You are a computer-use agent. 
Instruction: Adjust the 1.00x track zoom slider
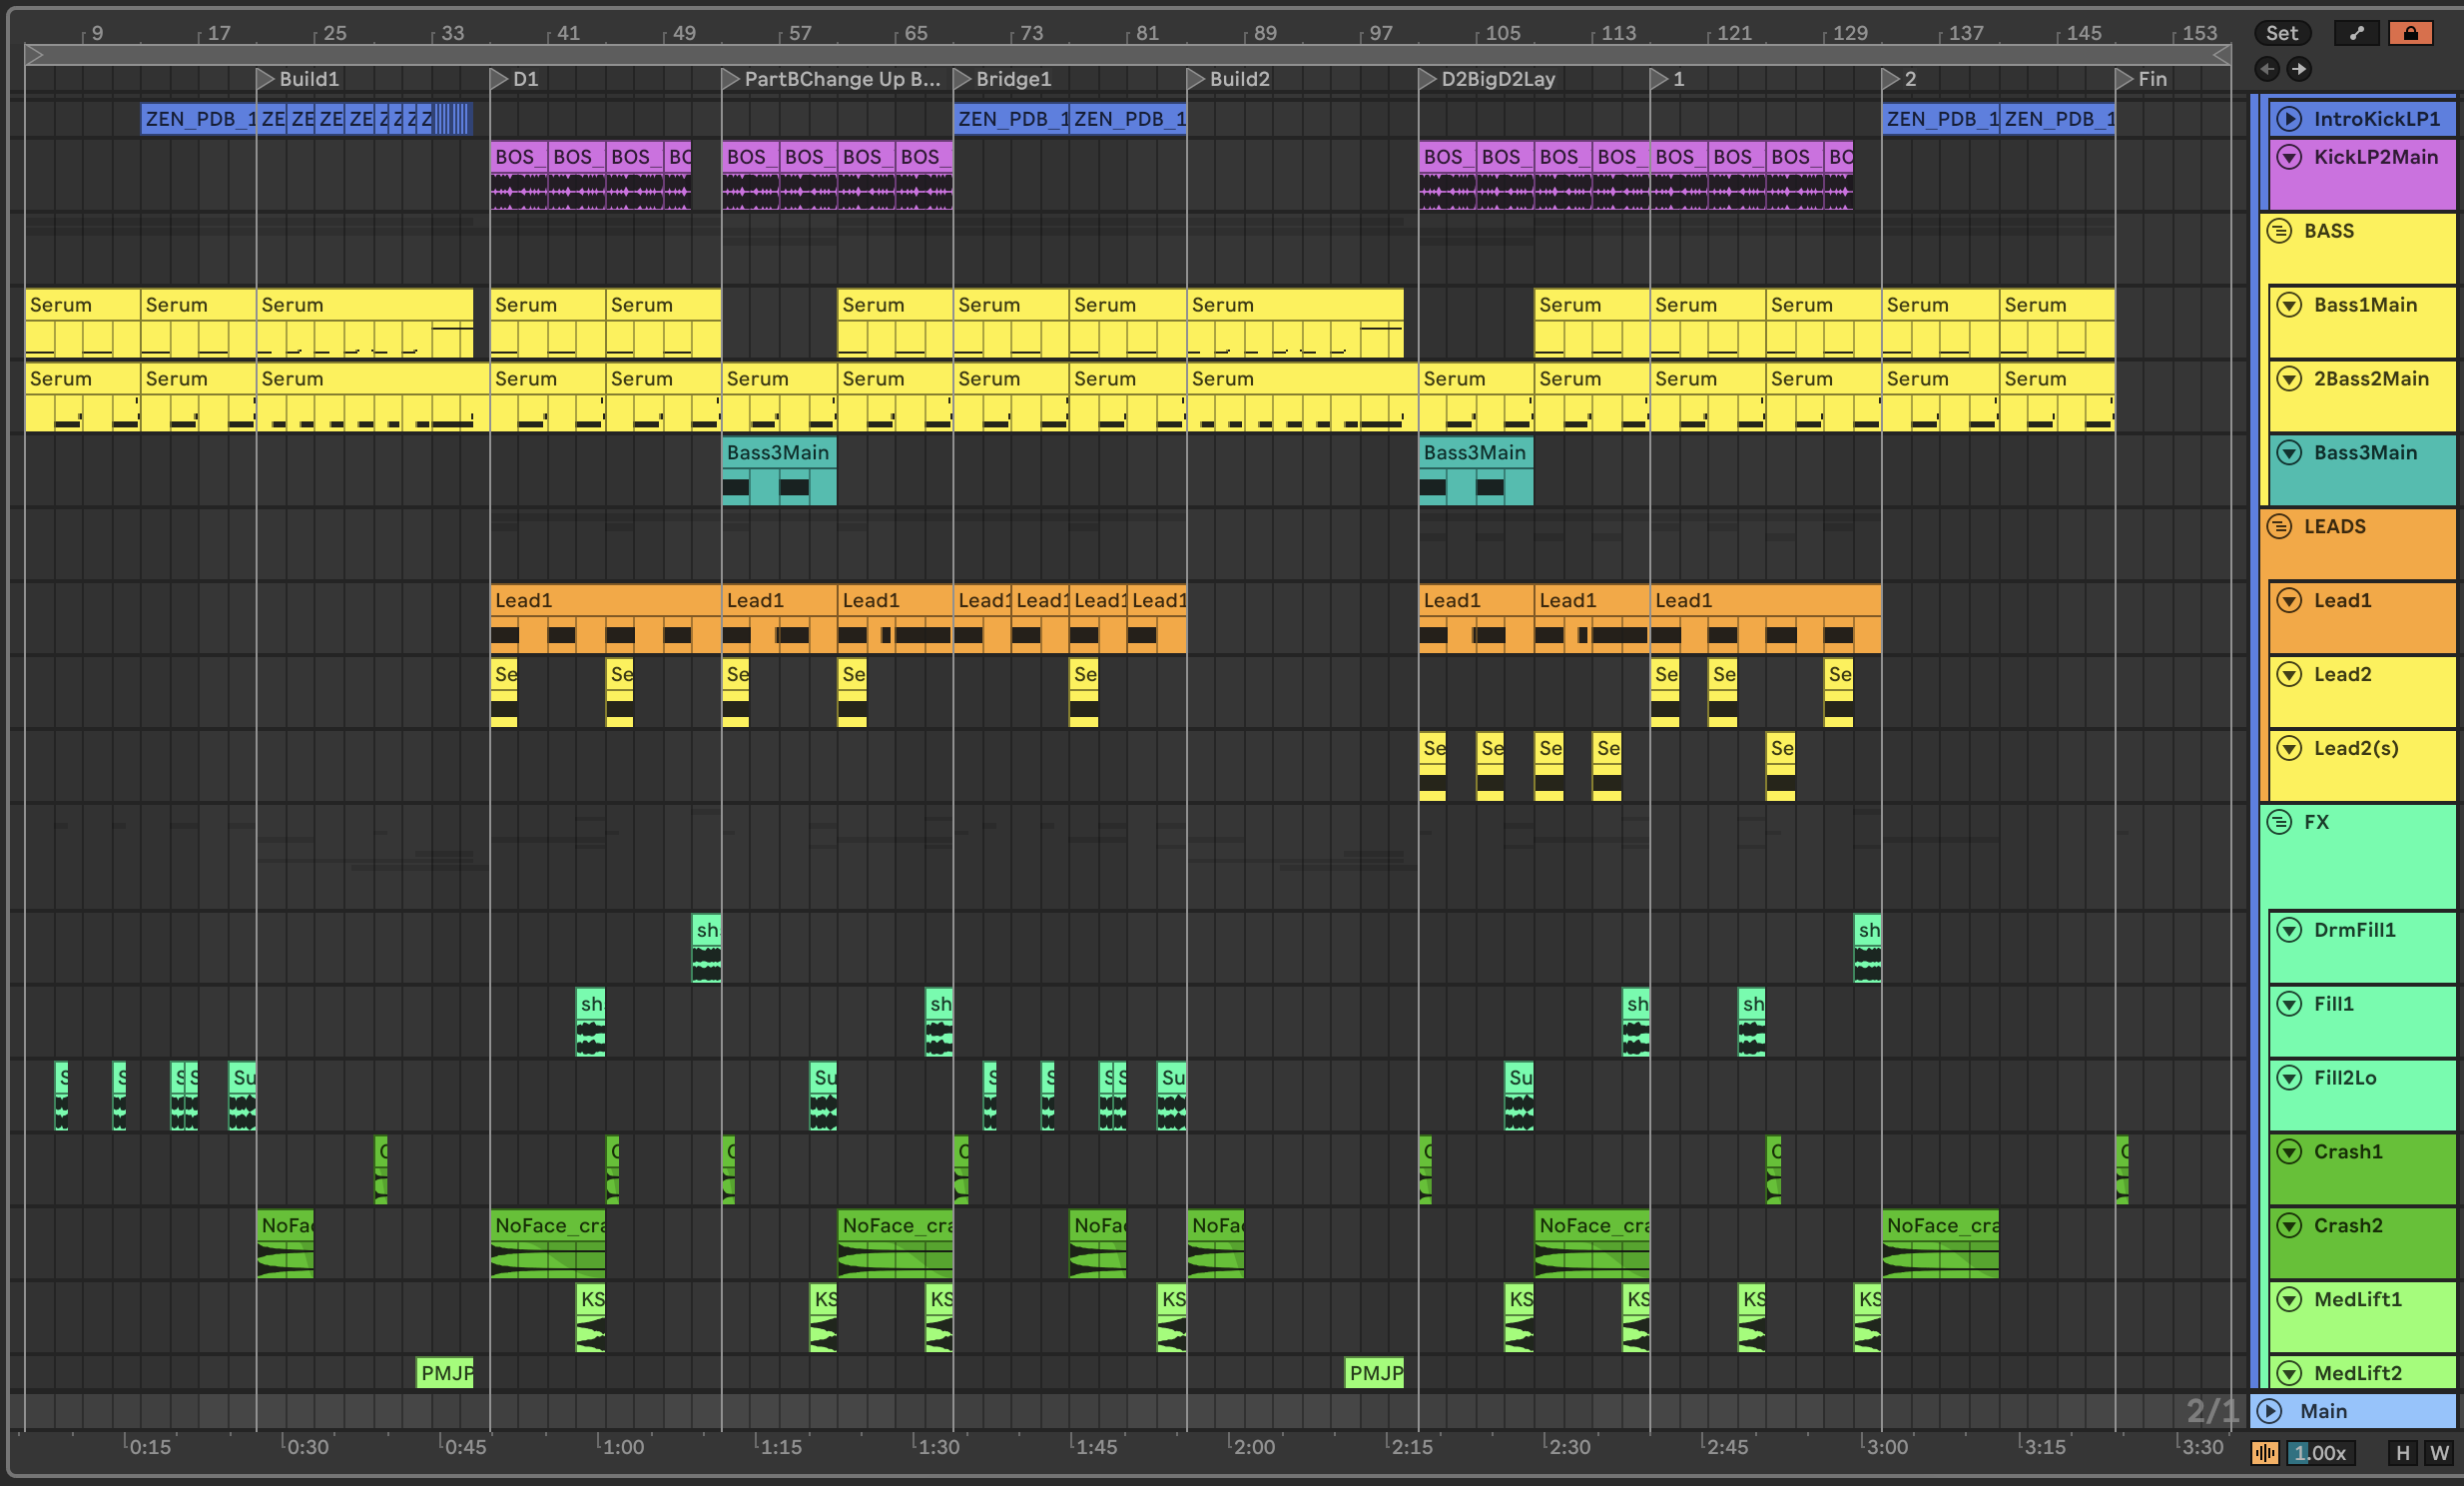point(2320,1453)
